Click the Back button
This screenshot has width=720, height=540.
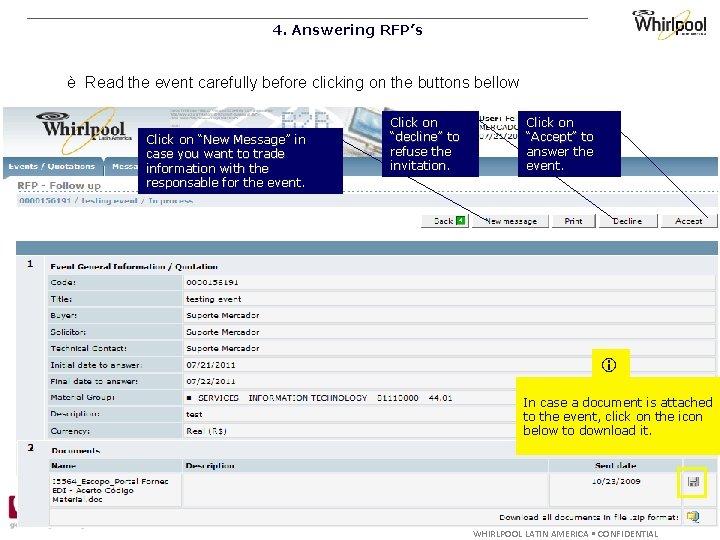click(x=444, y=221)
